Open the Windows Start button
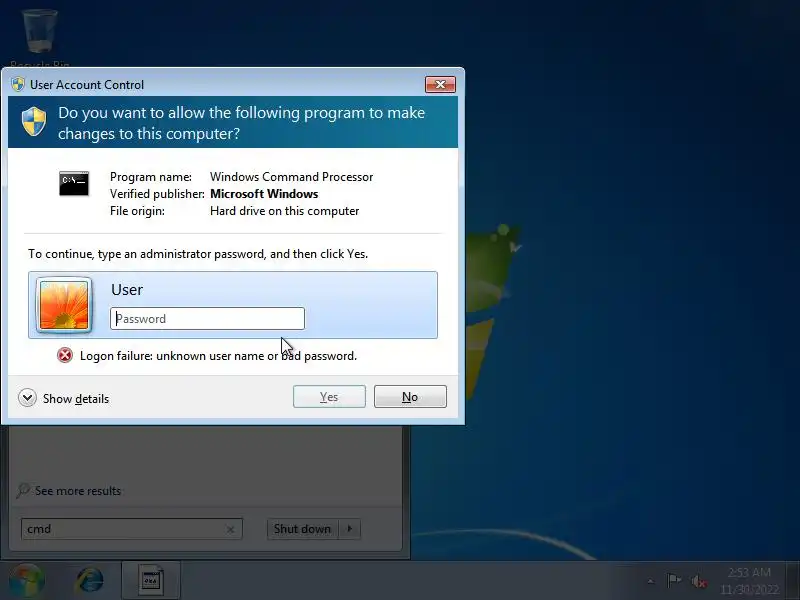This screenshot has width=800, height=600. click(x=27, y=581)
